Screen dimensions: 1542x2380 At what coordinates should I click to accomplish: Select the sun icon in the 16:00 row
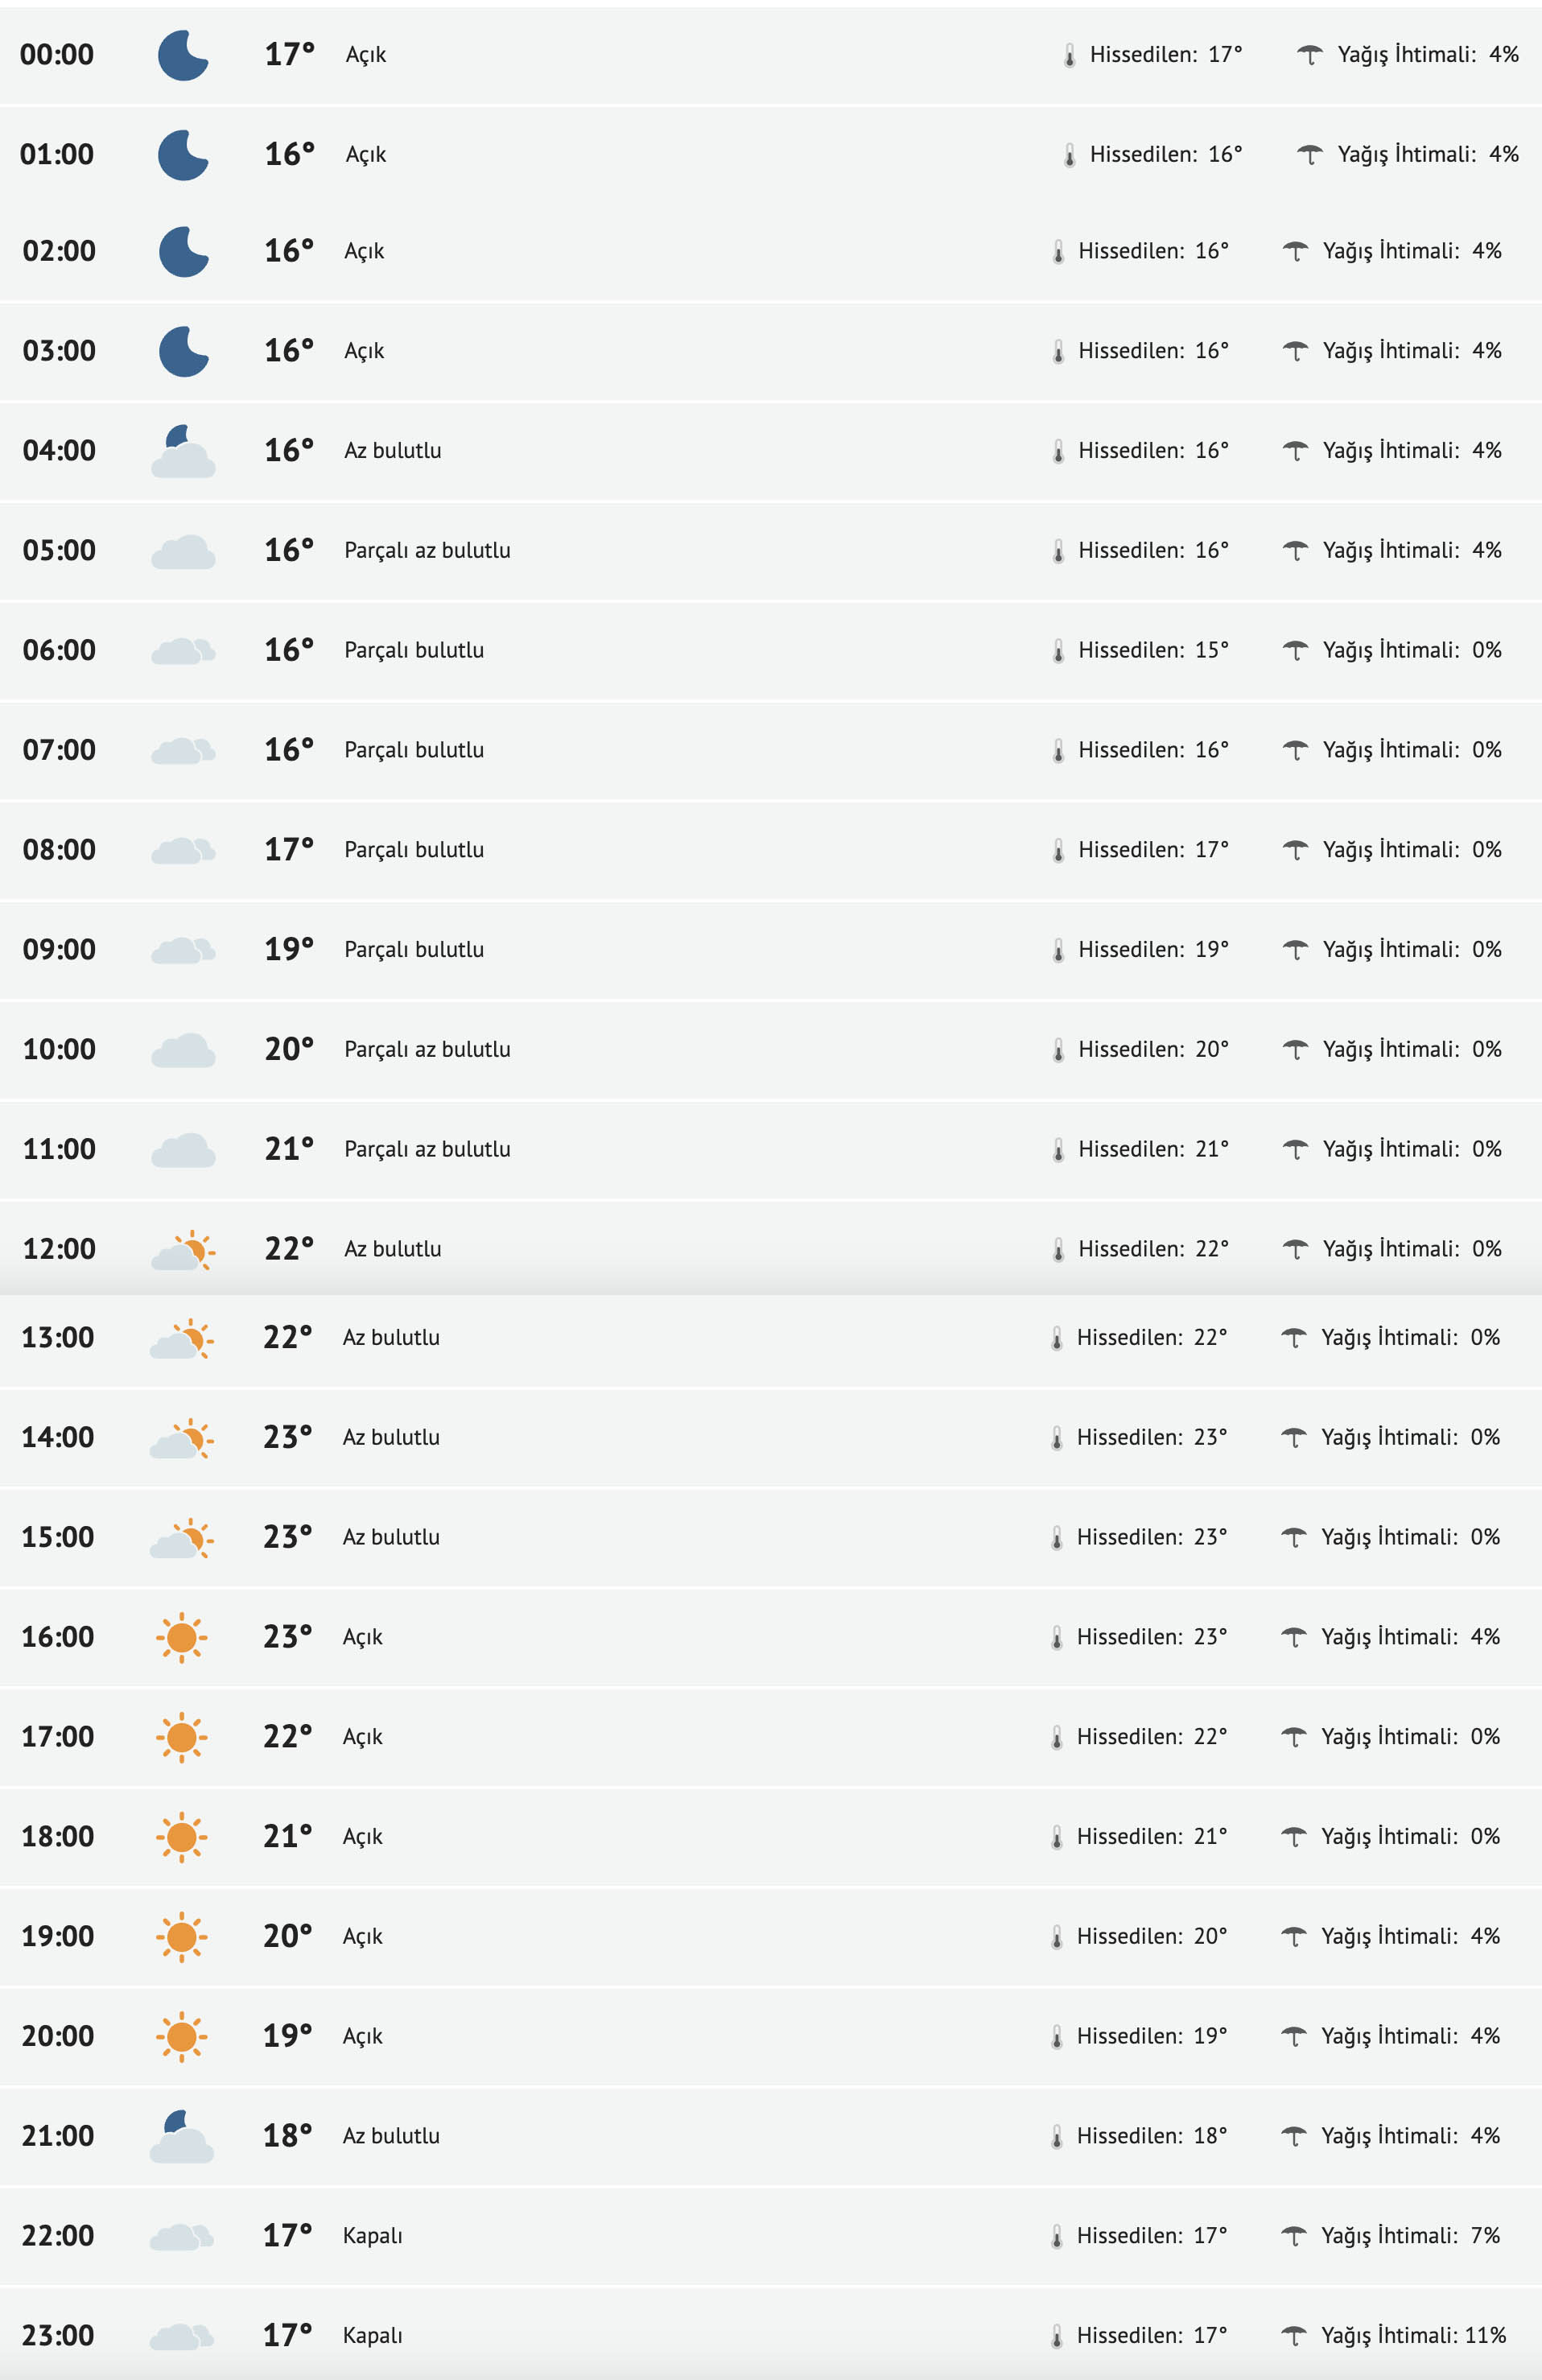tap(181, 1637)
